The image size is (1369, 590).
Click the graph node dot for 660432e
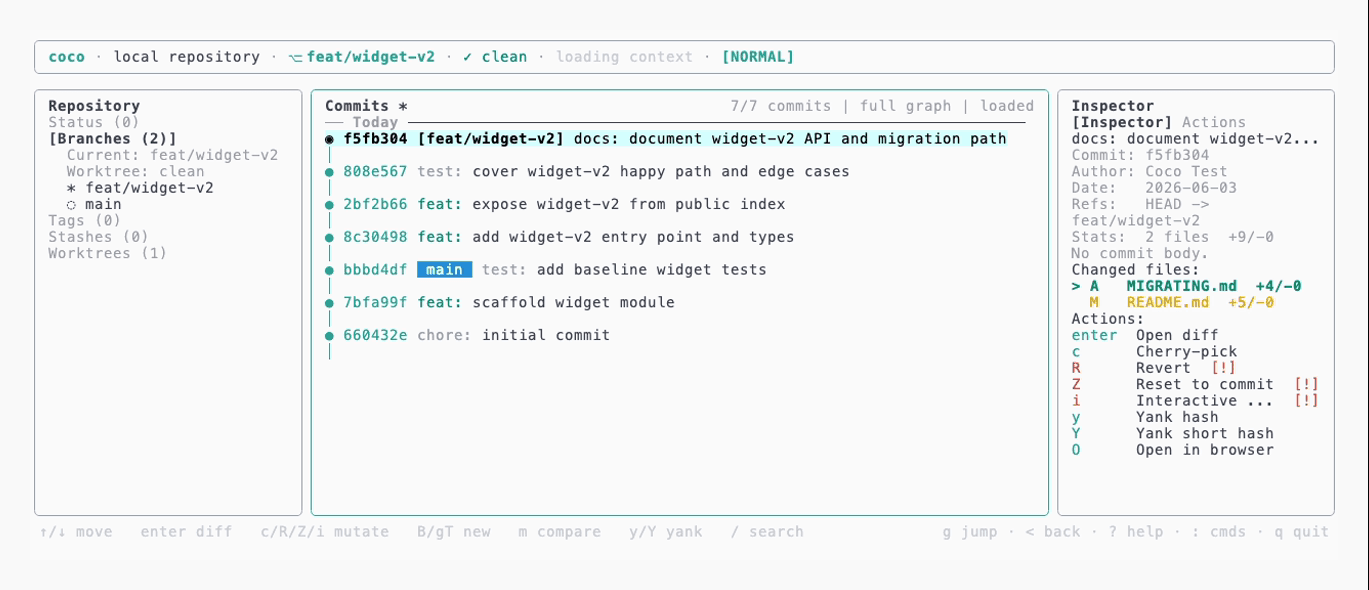(x=329, y=336)
